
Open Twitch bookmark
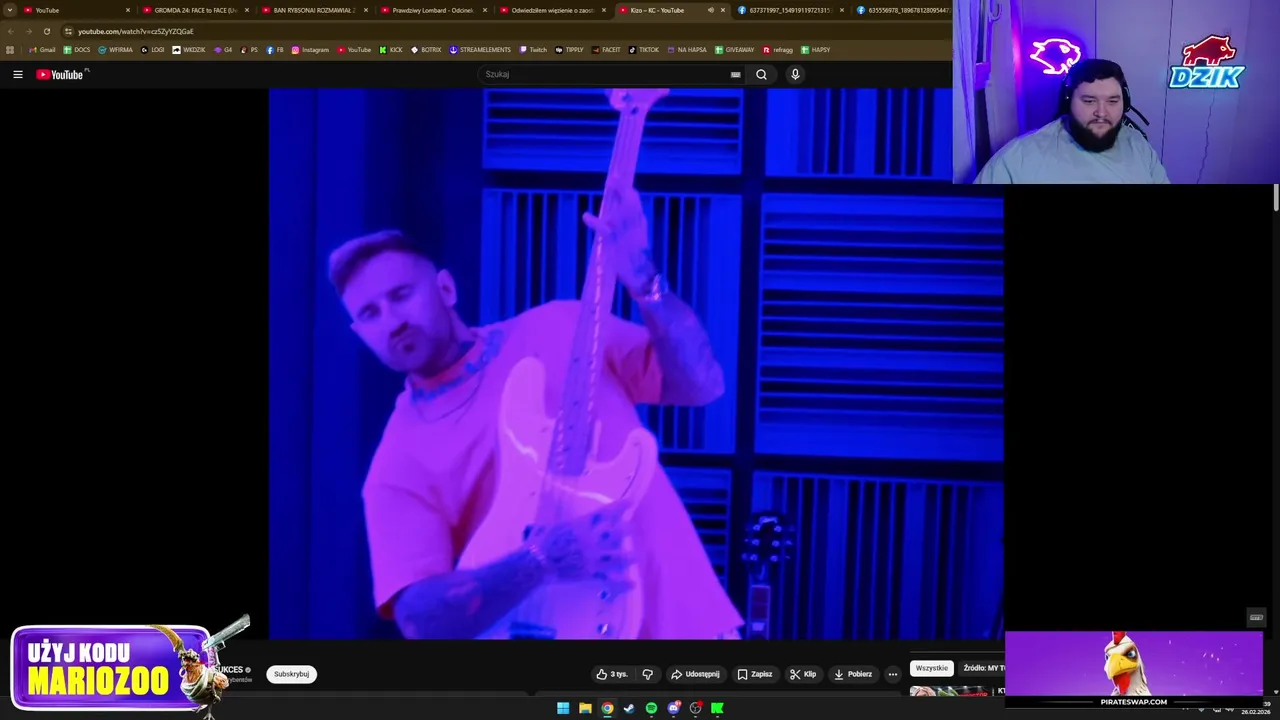tap(533, 50)
